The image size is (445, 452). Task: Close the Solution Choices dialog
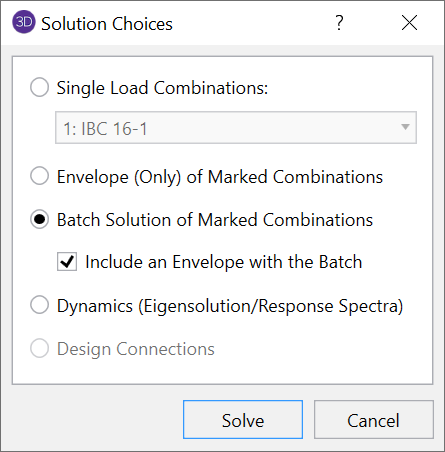[x=409, y=23]
